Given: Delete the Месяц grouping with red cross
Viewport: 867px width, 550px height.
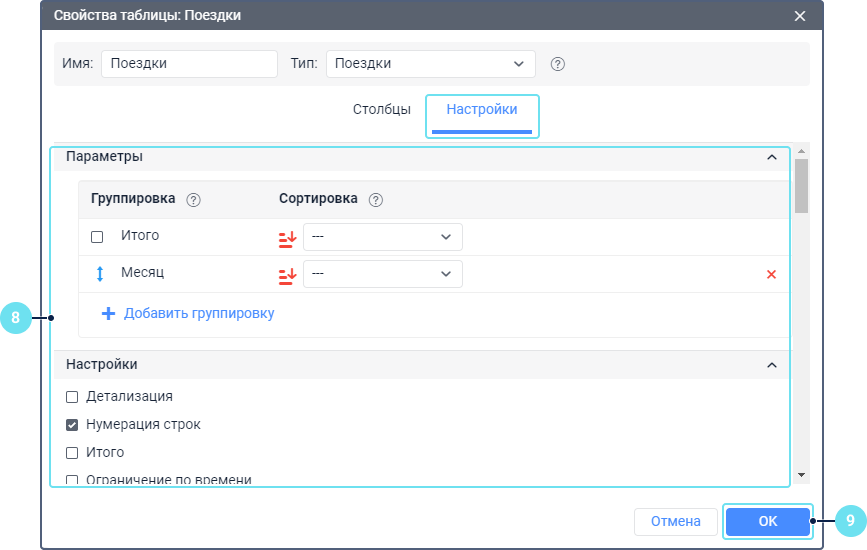Looking at the screenshot, I should click(x=771, y=274).
